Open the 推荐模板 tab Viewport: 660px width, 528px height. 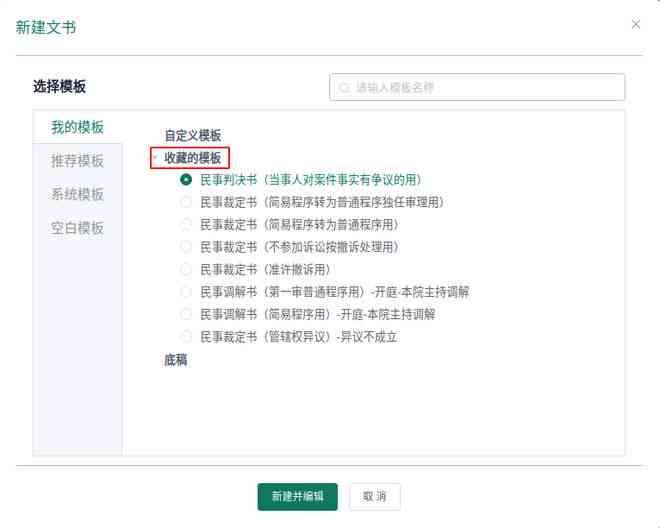(77, 160)
